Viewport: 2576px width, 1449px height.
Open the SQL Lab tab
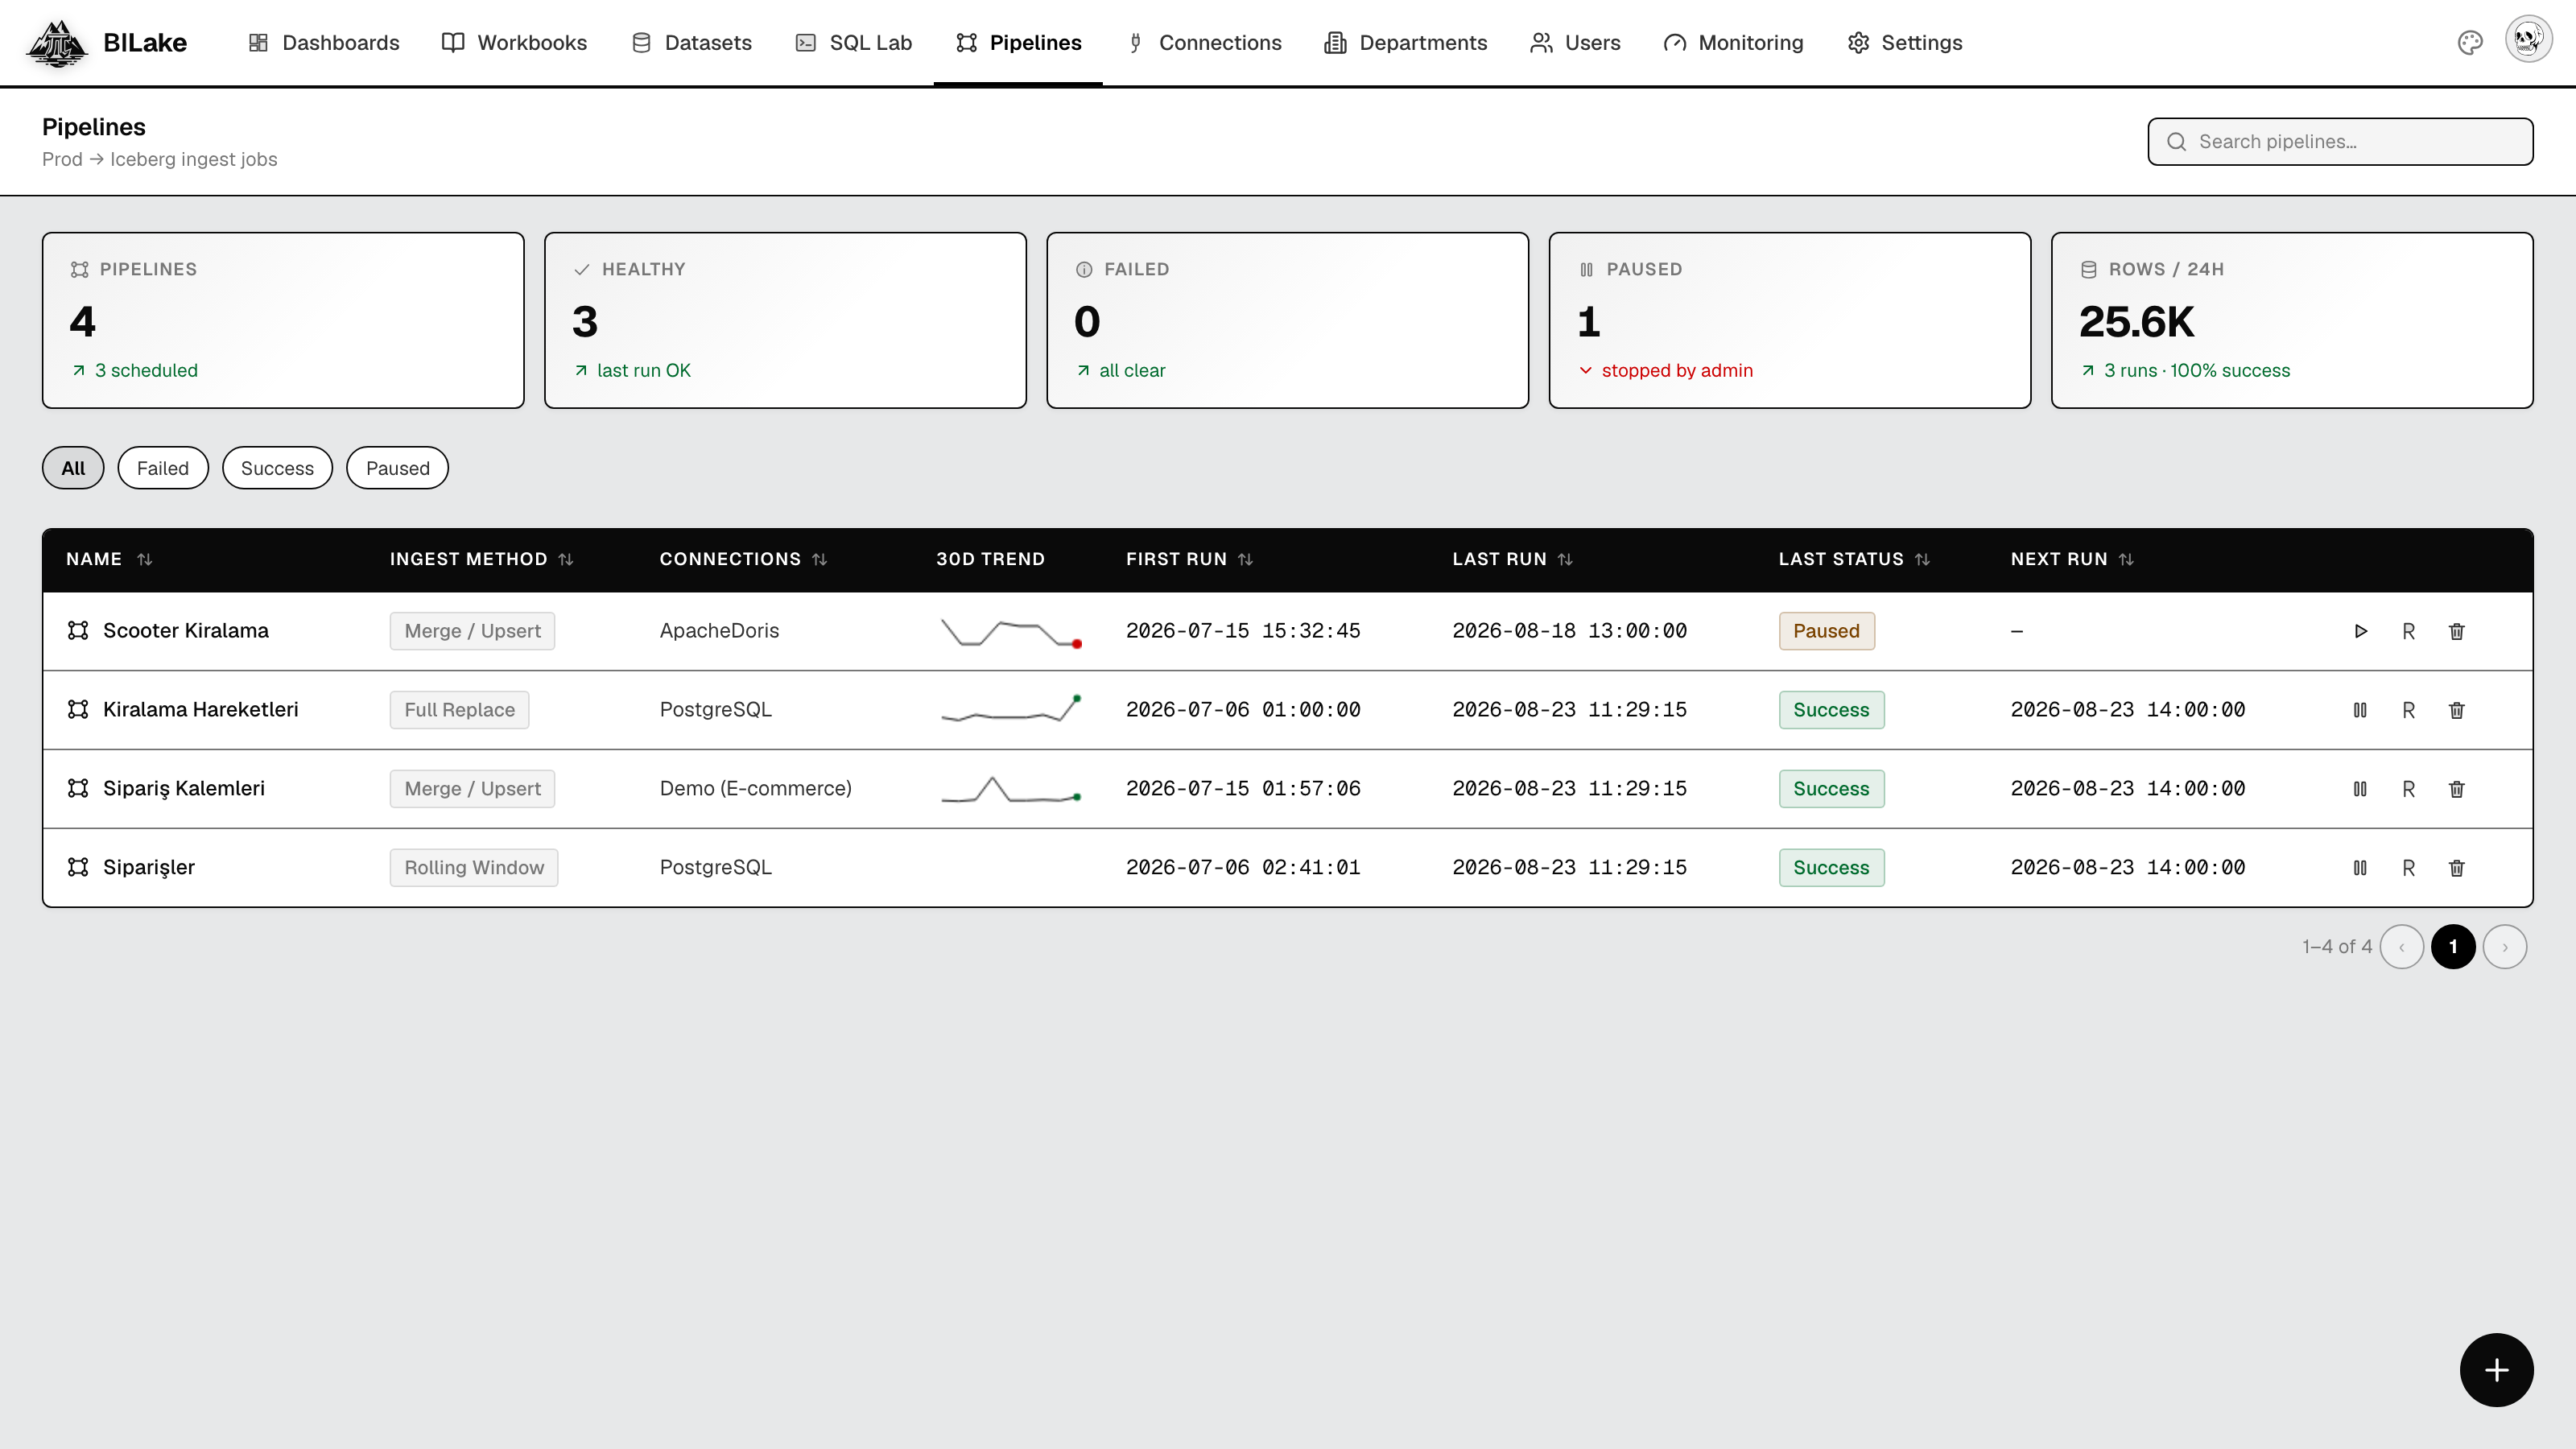point(853,43)
